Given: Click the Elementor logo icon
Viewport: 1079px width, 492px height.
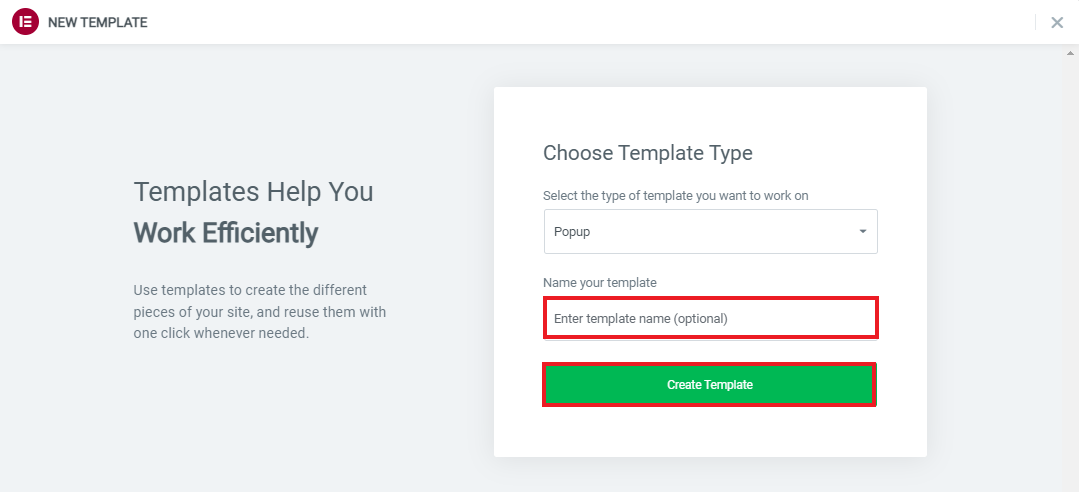Looking at the screenshot, I should pyautogui.click(x=24, y=22).
